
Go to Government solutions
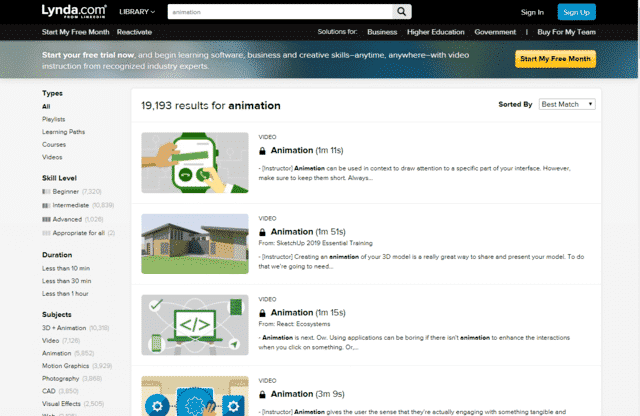pos(495,32)
